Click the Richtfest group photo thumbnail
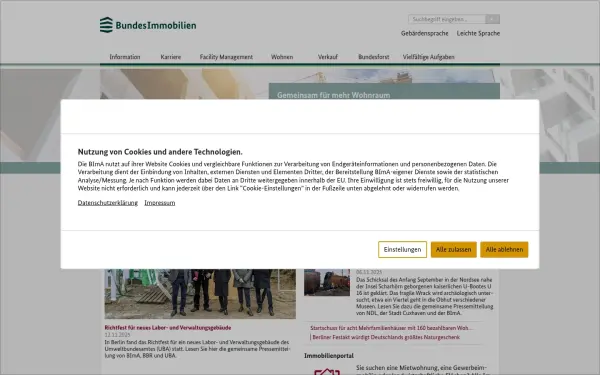Image resolution: width=600 pixels, height=375 pixels. pyautogui.click(x=200, y=293)
